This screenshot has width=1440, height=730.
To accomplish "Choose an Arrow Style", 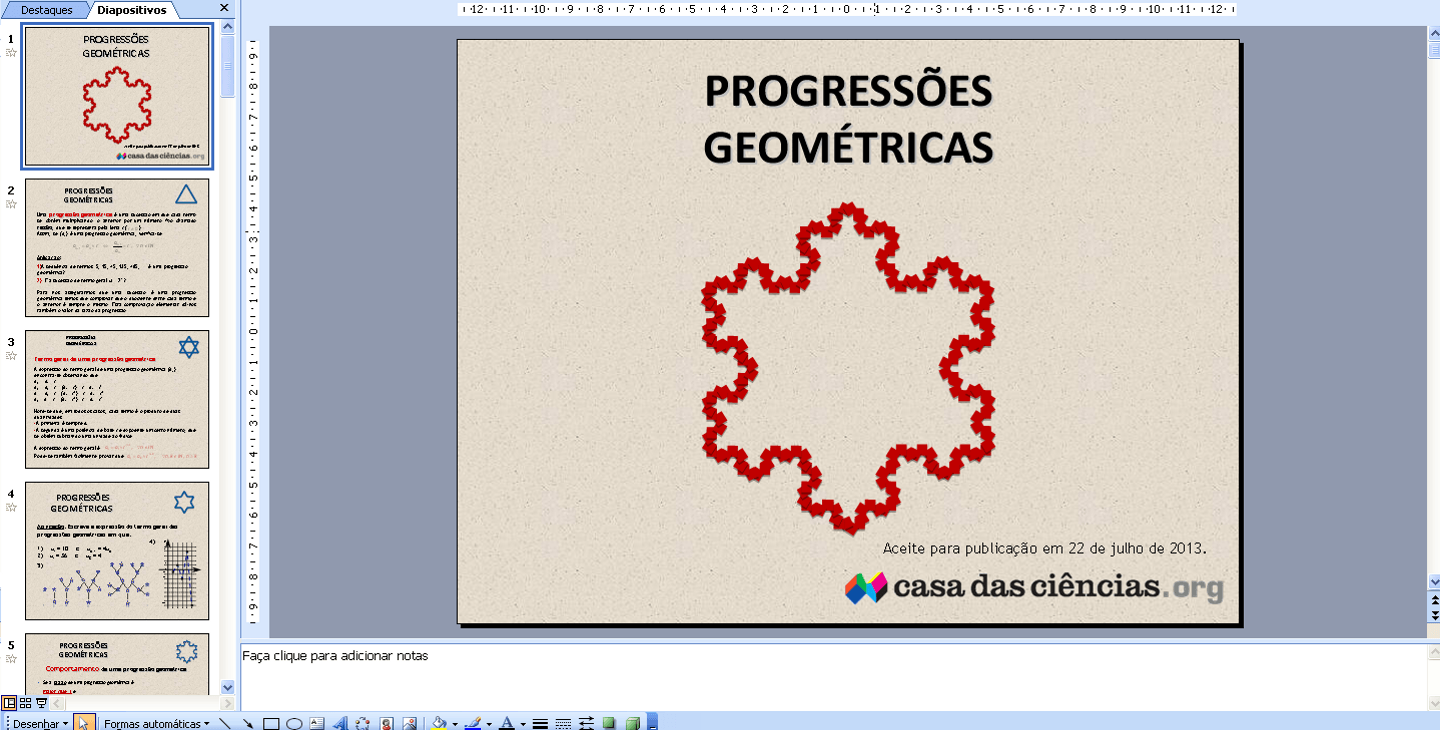I will [x=586, y=723].
